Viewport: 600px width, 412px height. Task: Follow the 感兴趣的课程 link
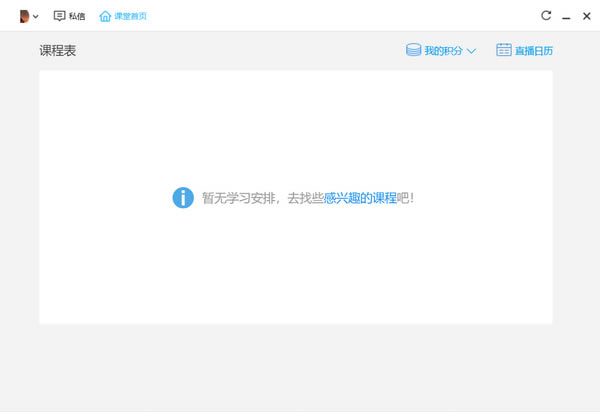360,198
